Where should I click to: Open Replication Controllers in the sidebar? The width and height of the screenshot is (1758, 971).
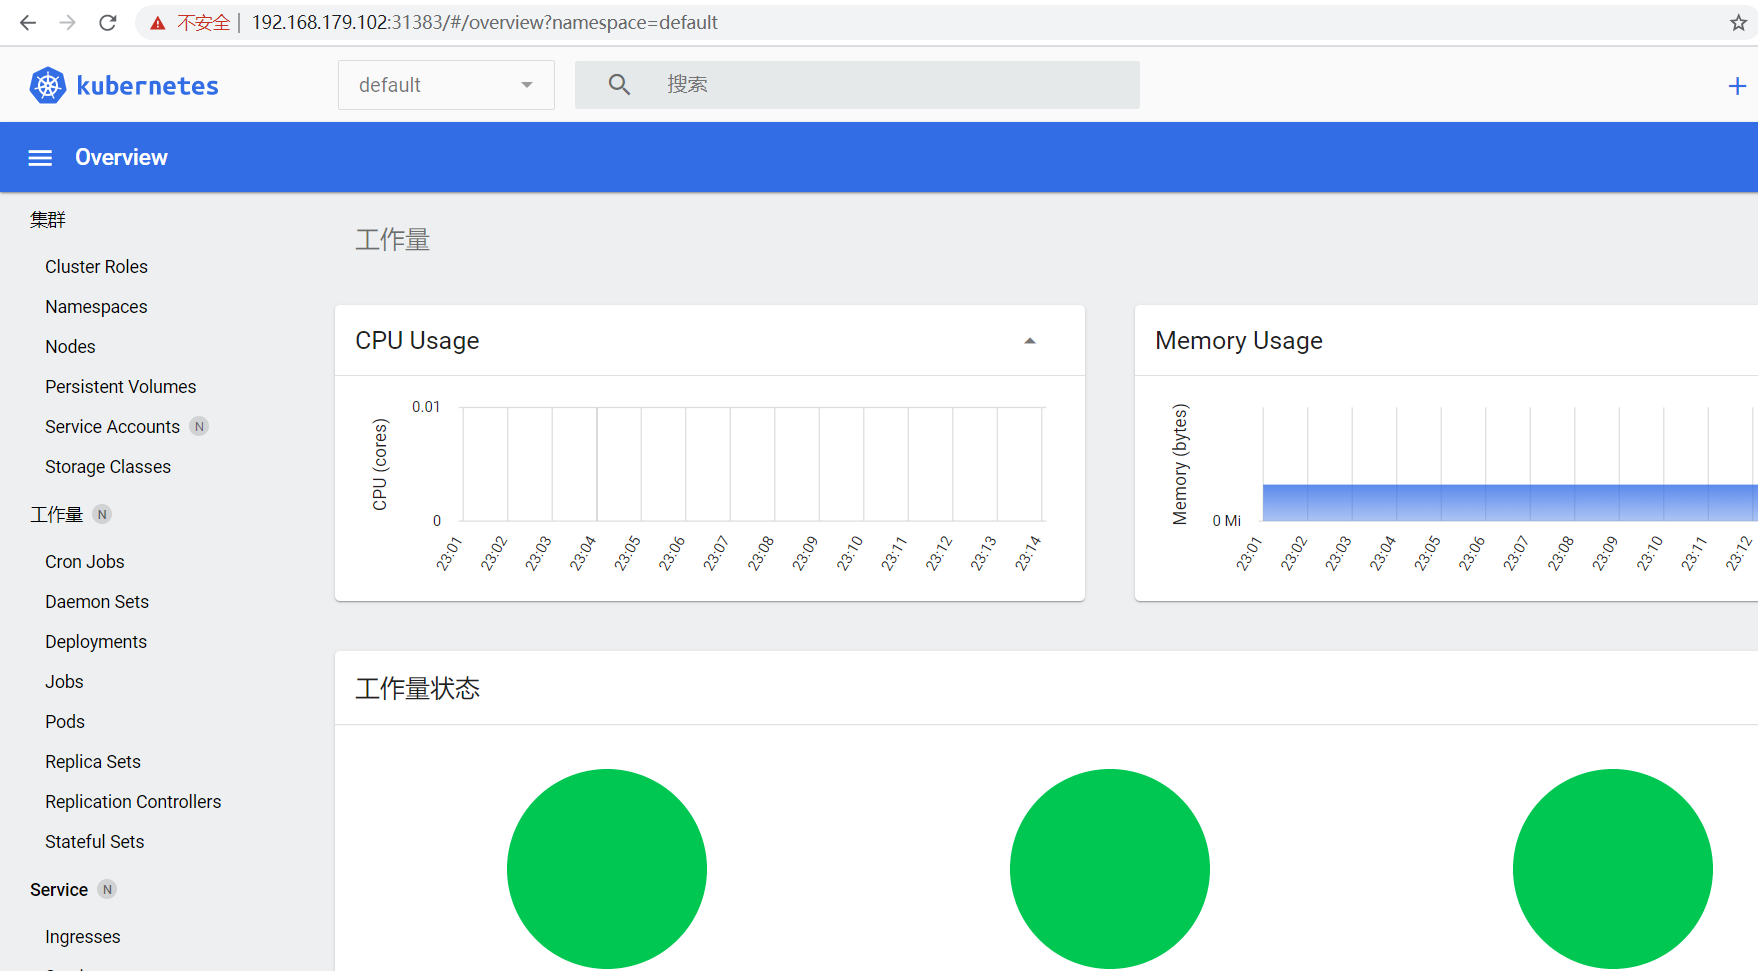133,802
